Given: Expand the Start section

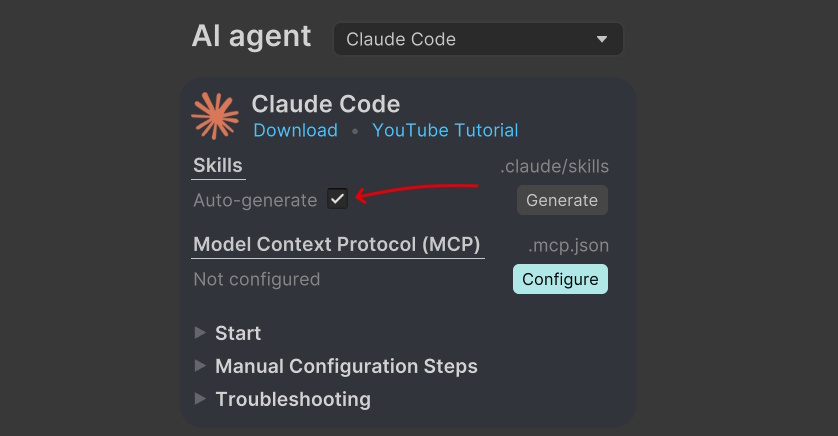Looking at the screenshot, I should pos(238,333).
